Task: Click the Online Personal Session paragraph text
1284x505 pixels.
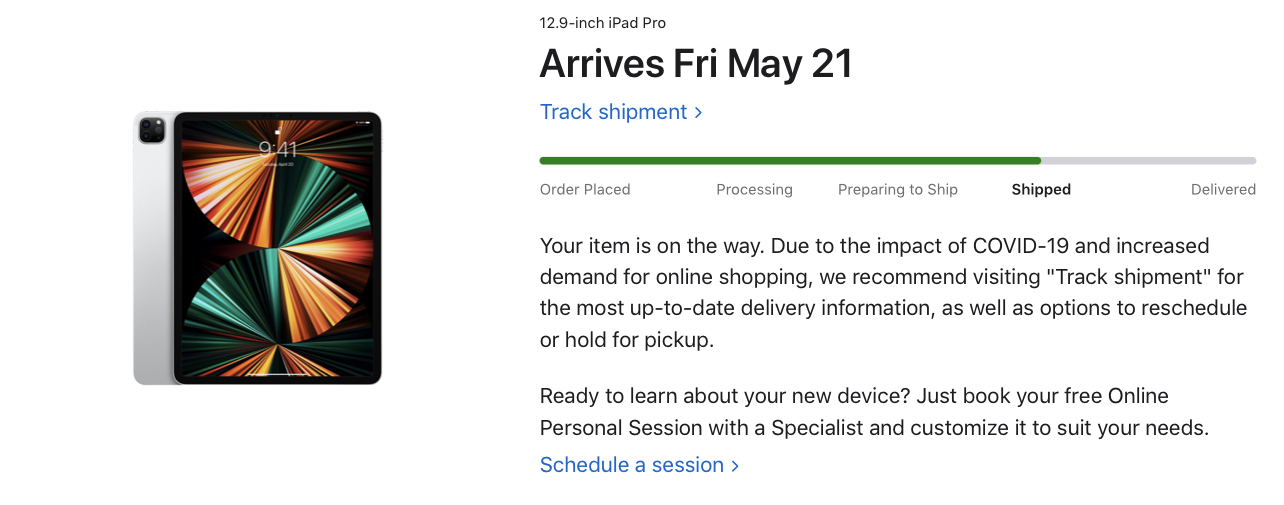Action: click(x=873, y=411)
